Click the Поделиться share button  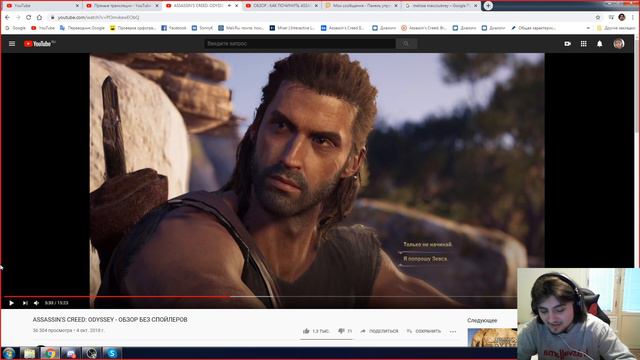[x=379, y=331]
